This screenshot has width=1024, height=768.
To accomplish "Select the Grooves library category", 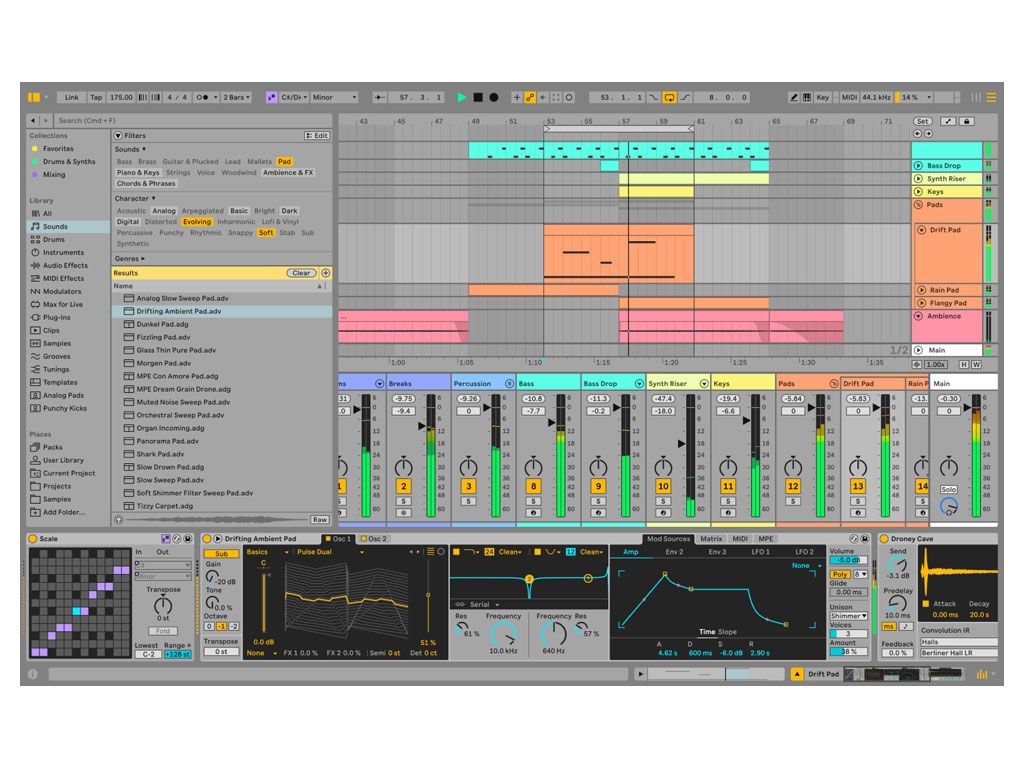I will click(x=56, y=356).
